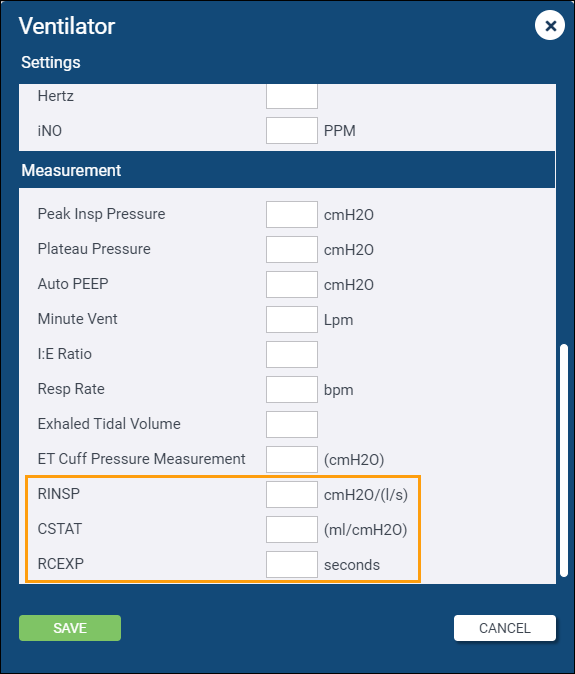Click the RCEXP seconds input field
Viewport: 575px width, 674px height.
(292, 565)
